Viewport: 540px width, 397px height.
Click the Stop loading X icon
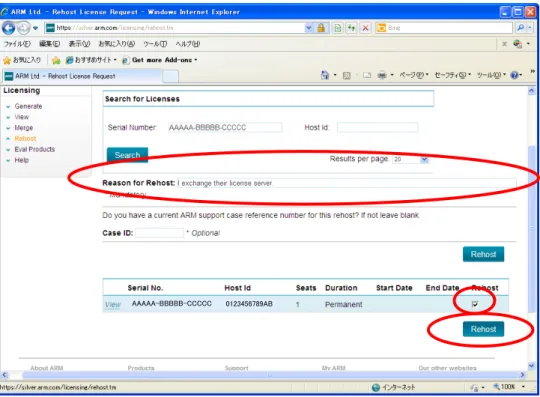click(365, 28)
